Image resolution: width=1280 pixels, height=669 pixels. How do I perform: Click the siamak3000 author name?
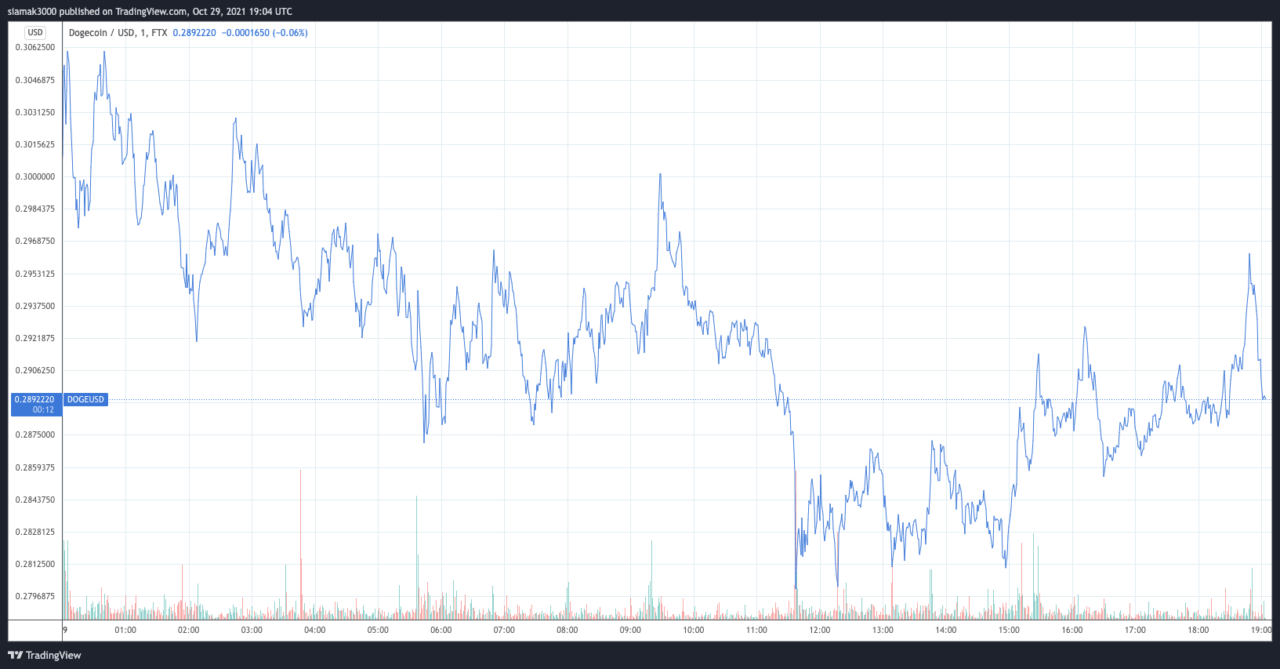click(x=34, y=10)
